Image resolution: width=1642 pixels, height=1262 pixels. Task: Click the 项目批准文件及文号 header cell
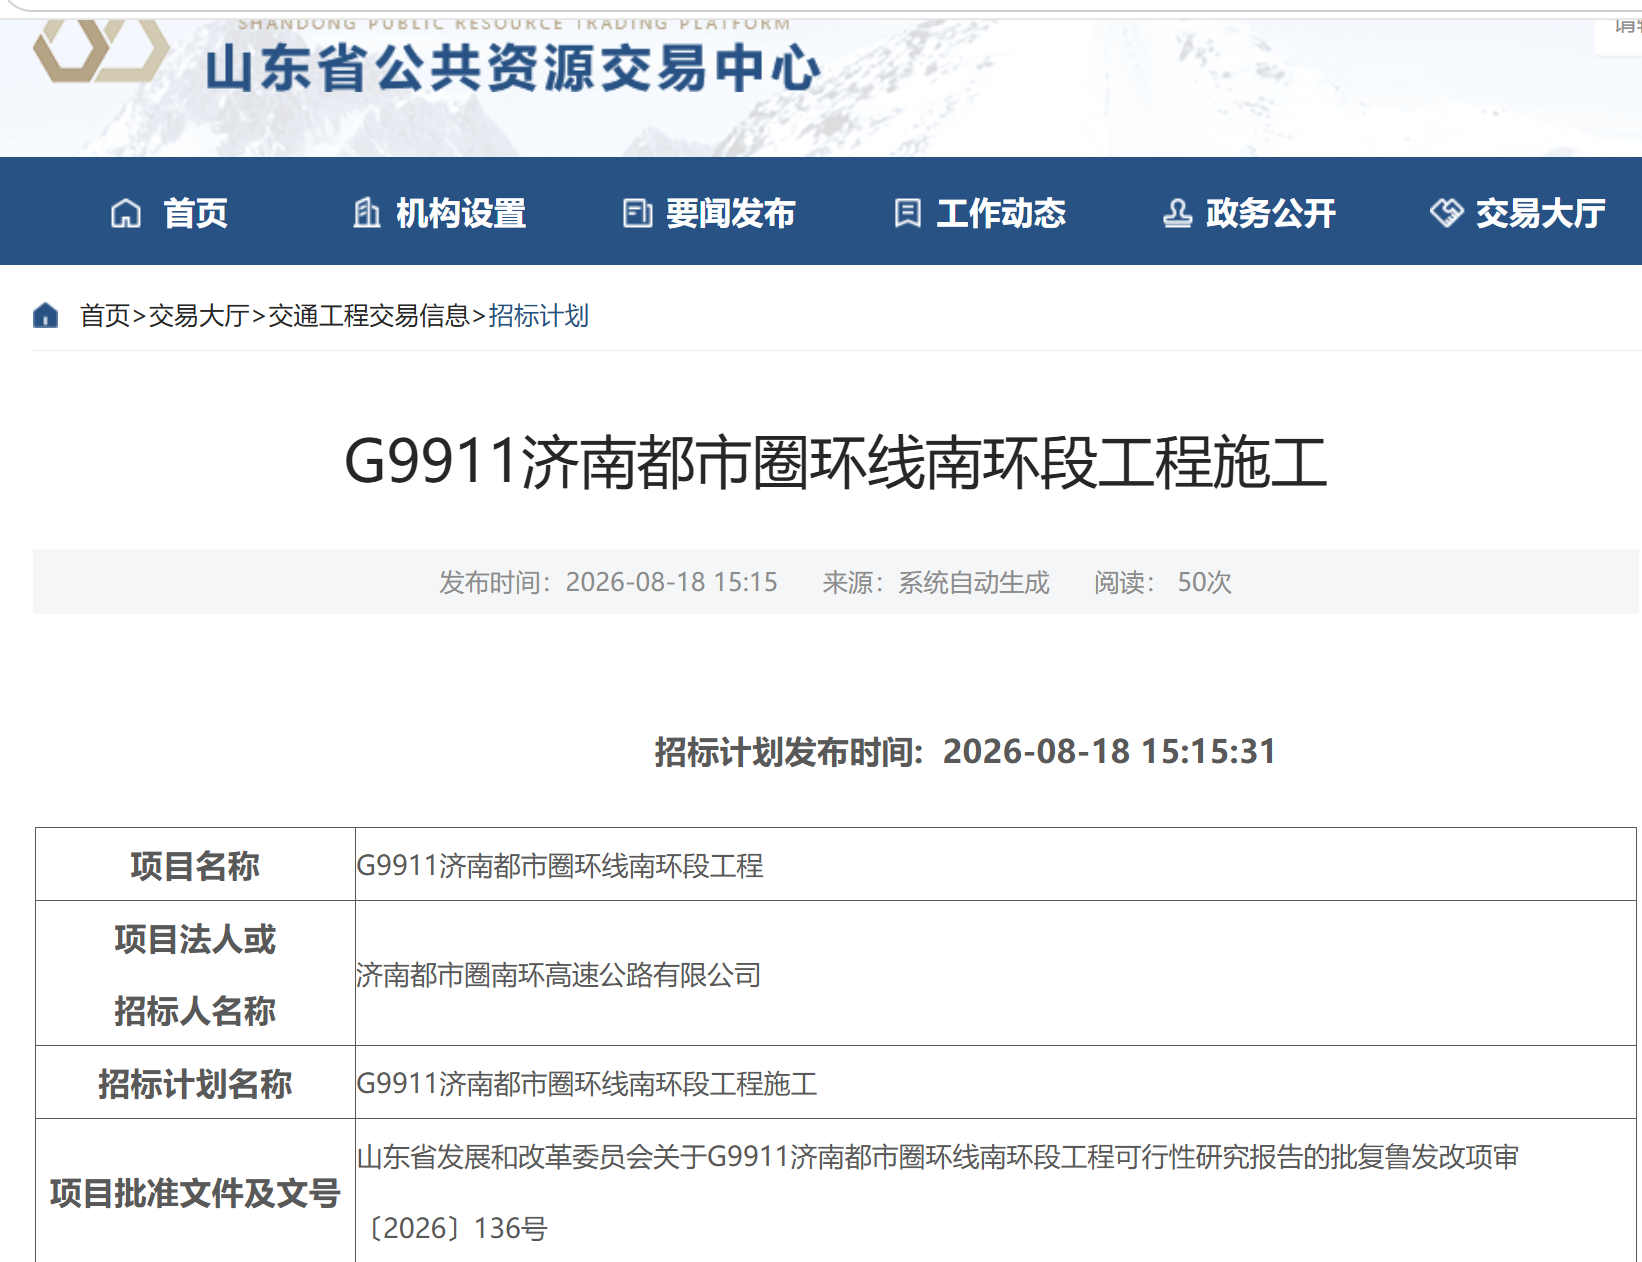tap(195, 1192)
